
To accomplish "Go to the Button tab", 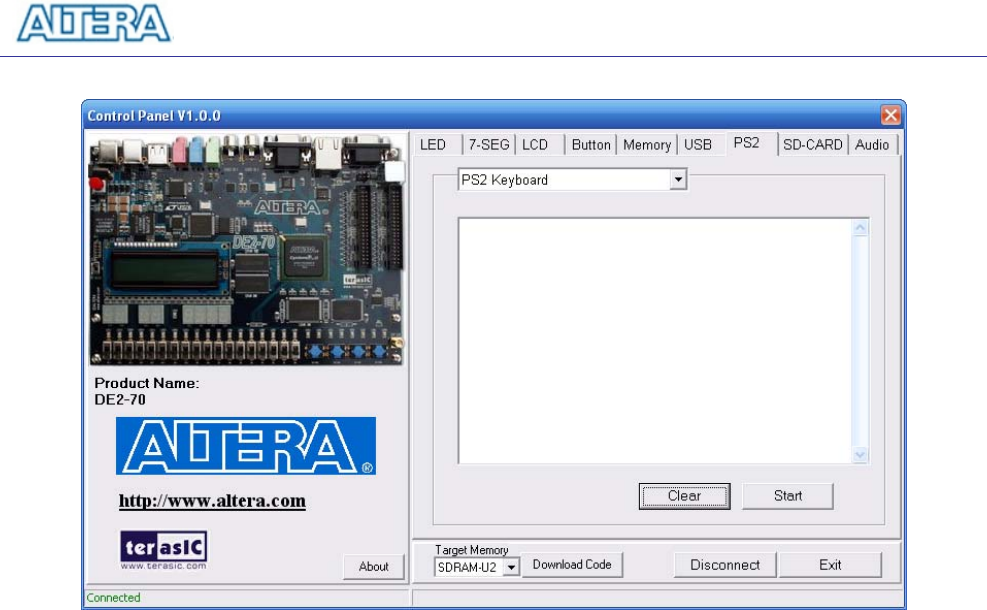I will (x=590, y=145).
